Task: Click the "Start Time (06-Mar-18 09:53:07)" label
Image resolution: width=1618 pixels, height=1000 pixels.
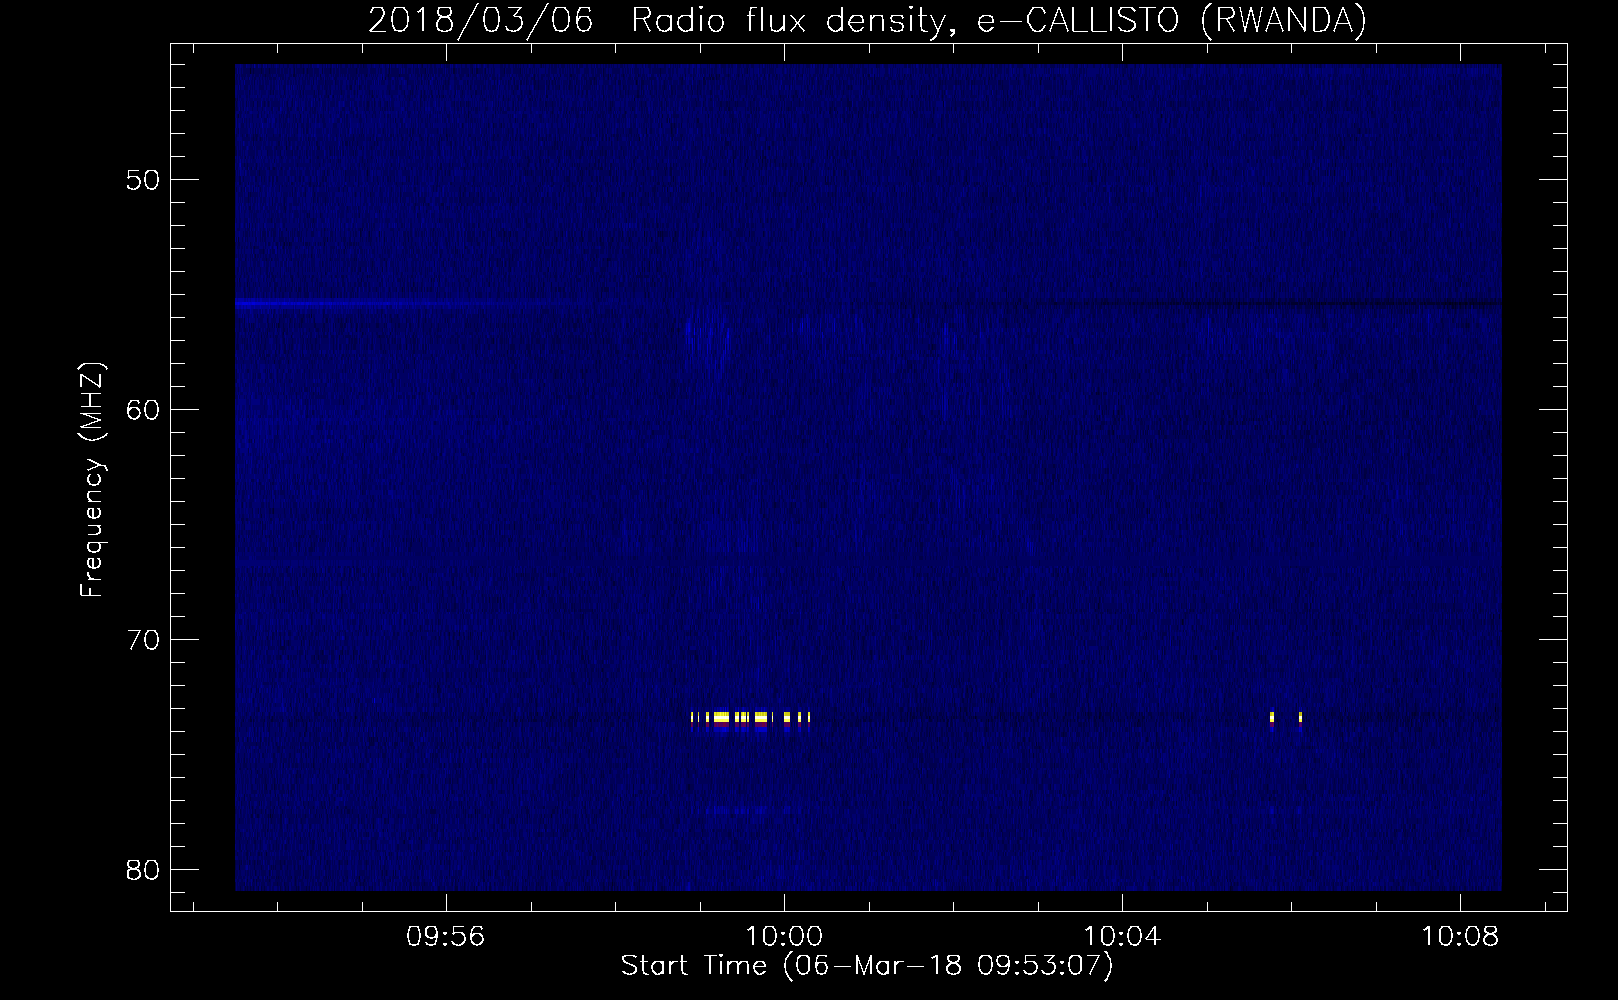Action: click(867, 966)
